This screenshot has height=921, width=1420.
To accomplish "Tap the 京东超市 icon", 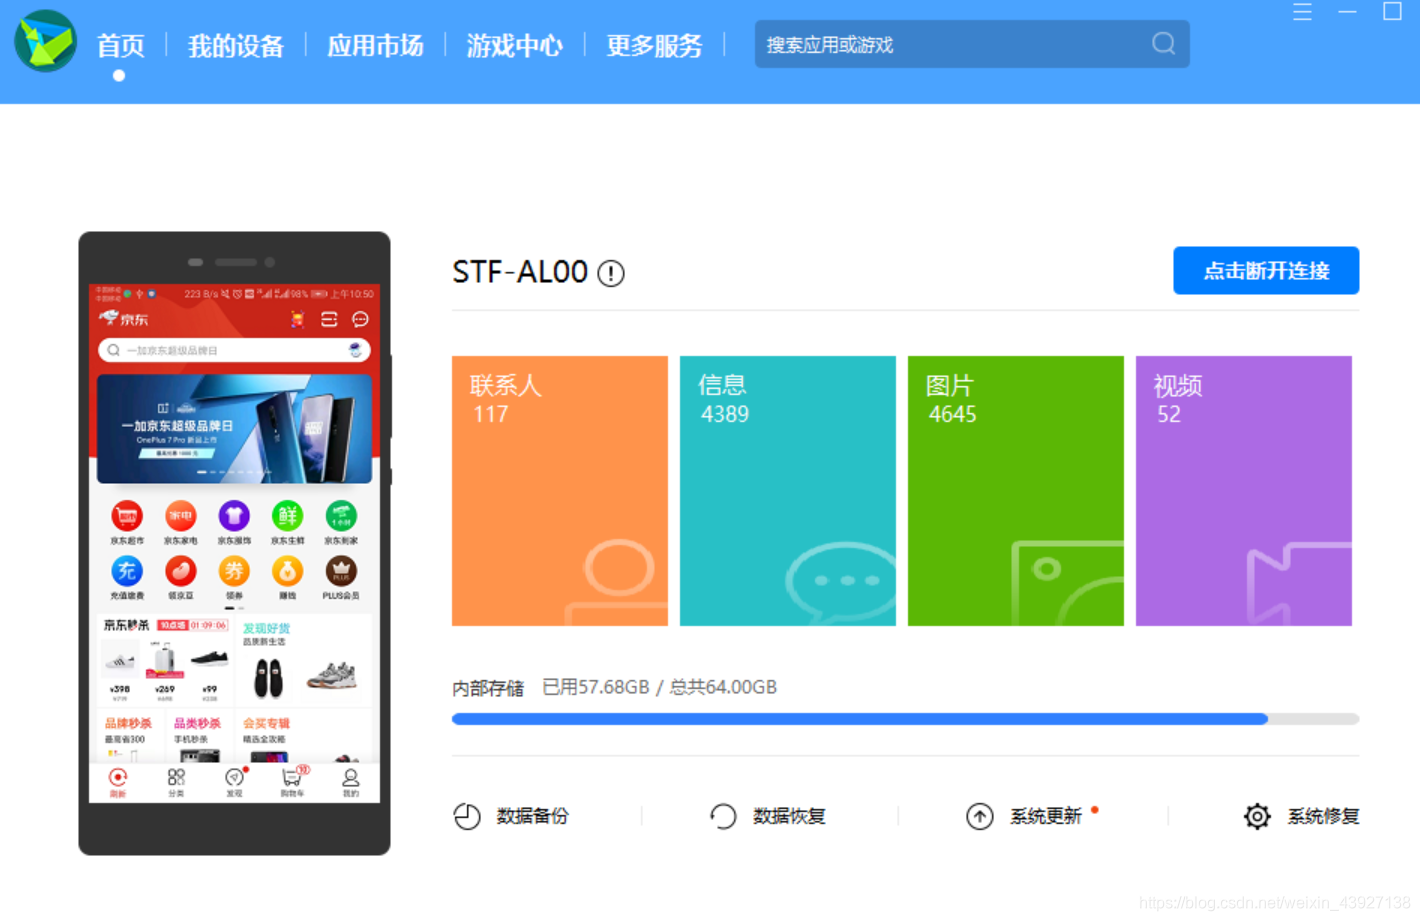I will pos(127,517).
